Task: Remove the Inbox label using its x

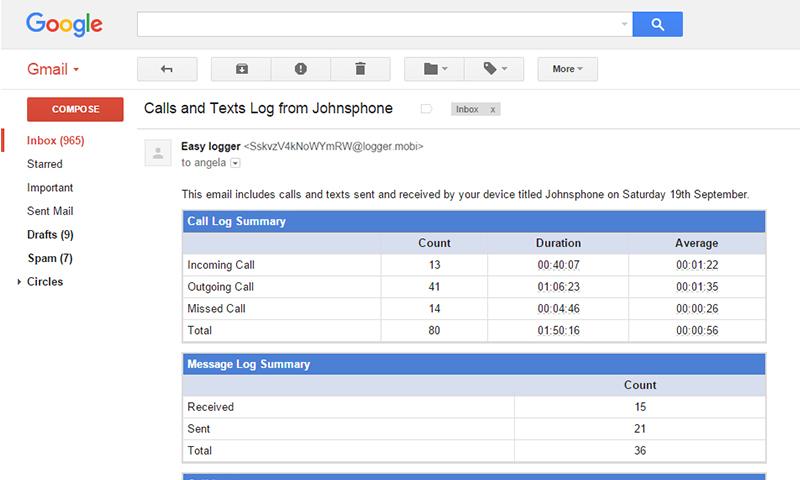Action: point(493,109)
